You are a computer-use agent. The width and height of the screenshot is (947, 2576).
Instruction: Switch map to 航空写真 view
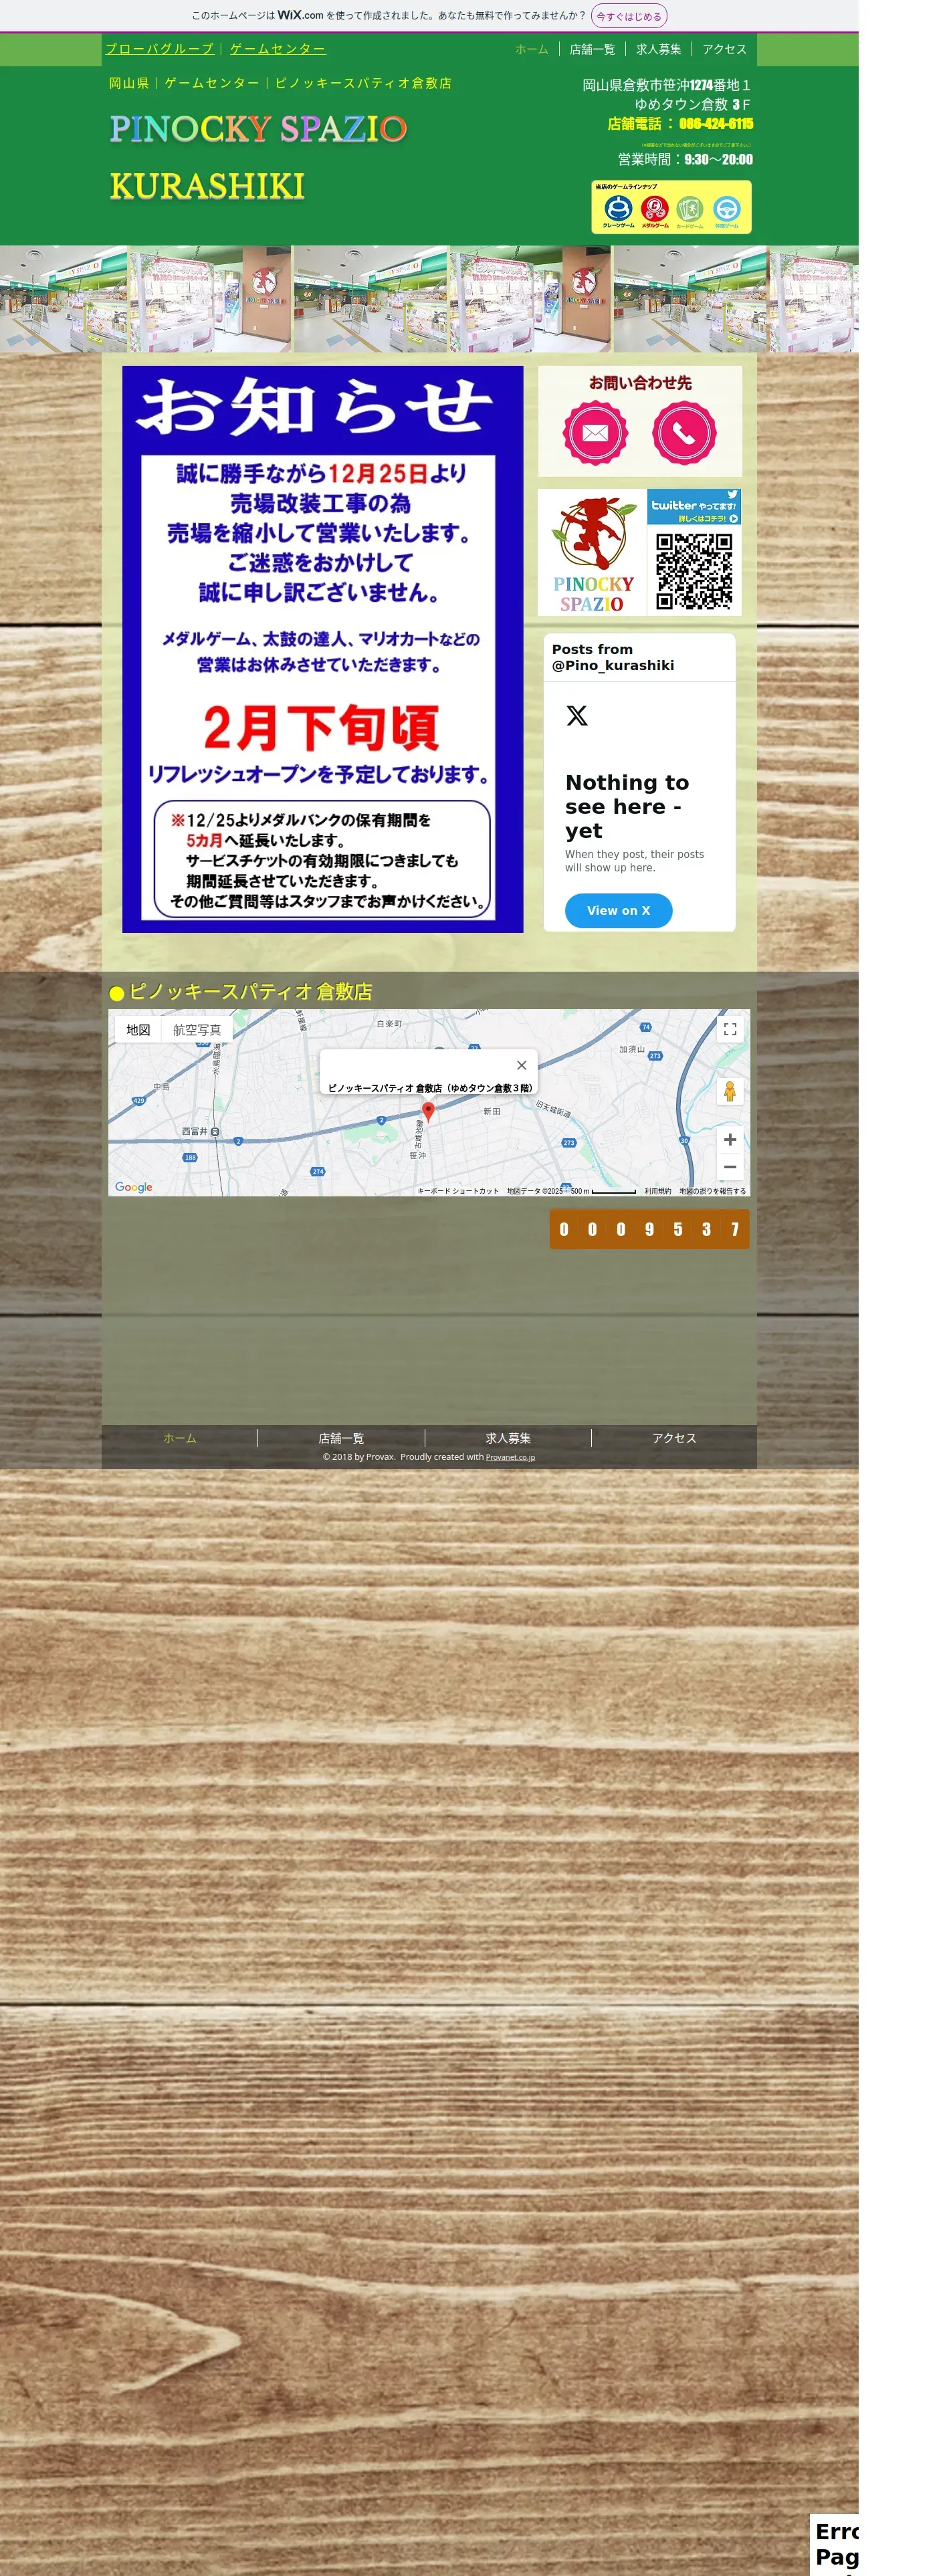coord(197,1030)
